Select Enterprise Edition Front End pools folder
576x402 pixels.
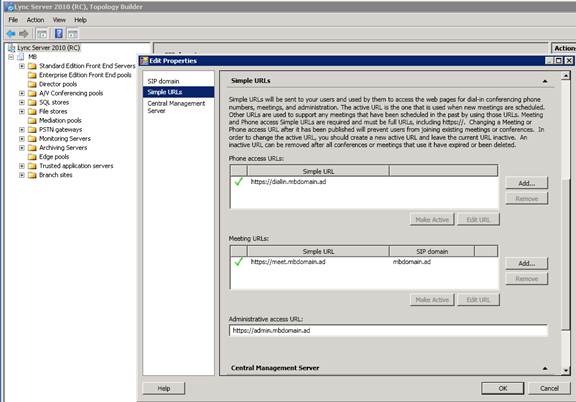coord(85,75)
